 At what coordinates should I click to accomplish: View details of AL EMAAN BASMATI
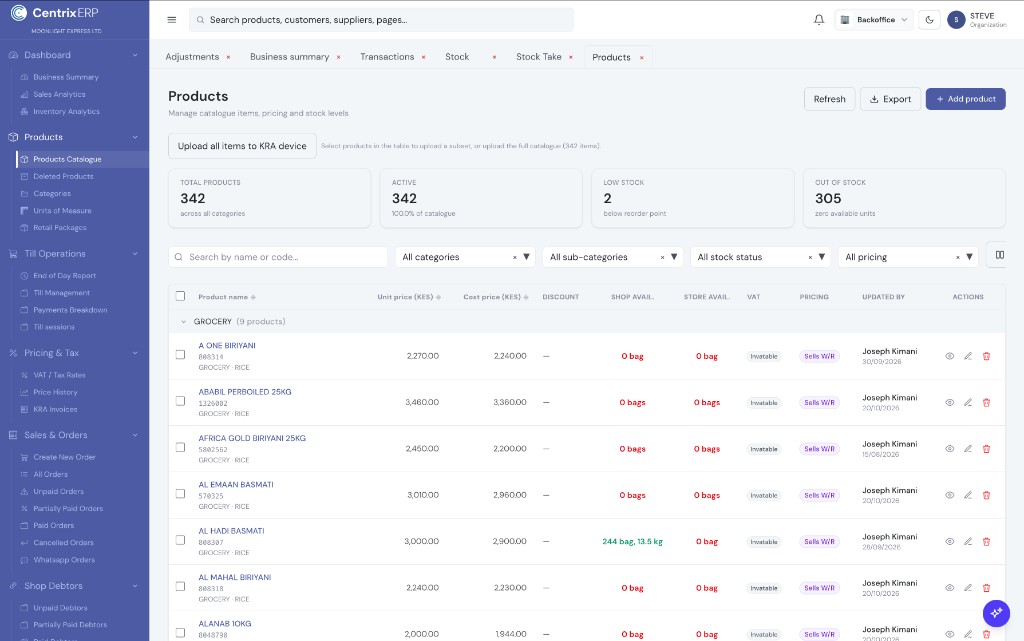(x=950, y=495)
